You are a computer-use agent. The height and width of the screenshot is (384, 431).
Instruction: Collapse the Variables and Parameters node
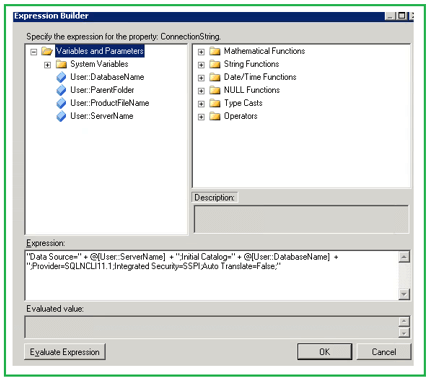point(33,52)
